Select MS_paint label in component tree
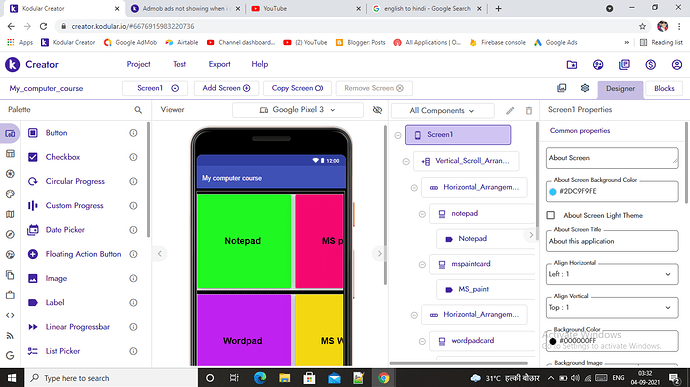The image size is (690, 387). (473, 289)
